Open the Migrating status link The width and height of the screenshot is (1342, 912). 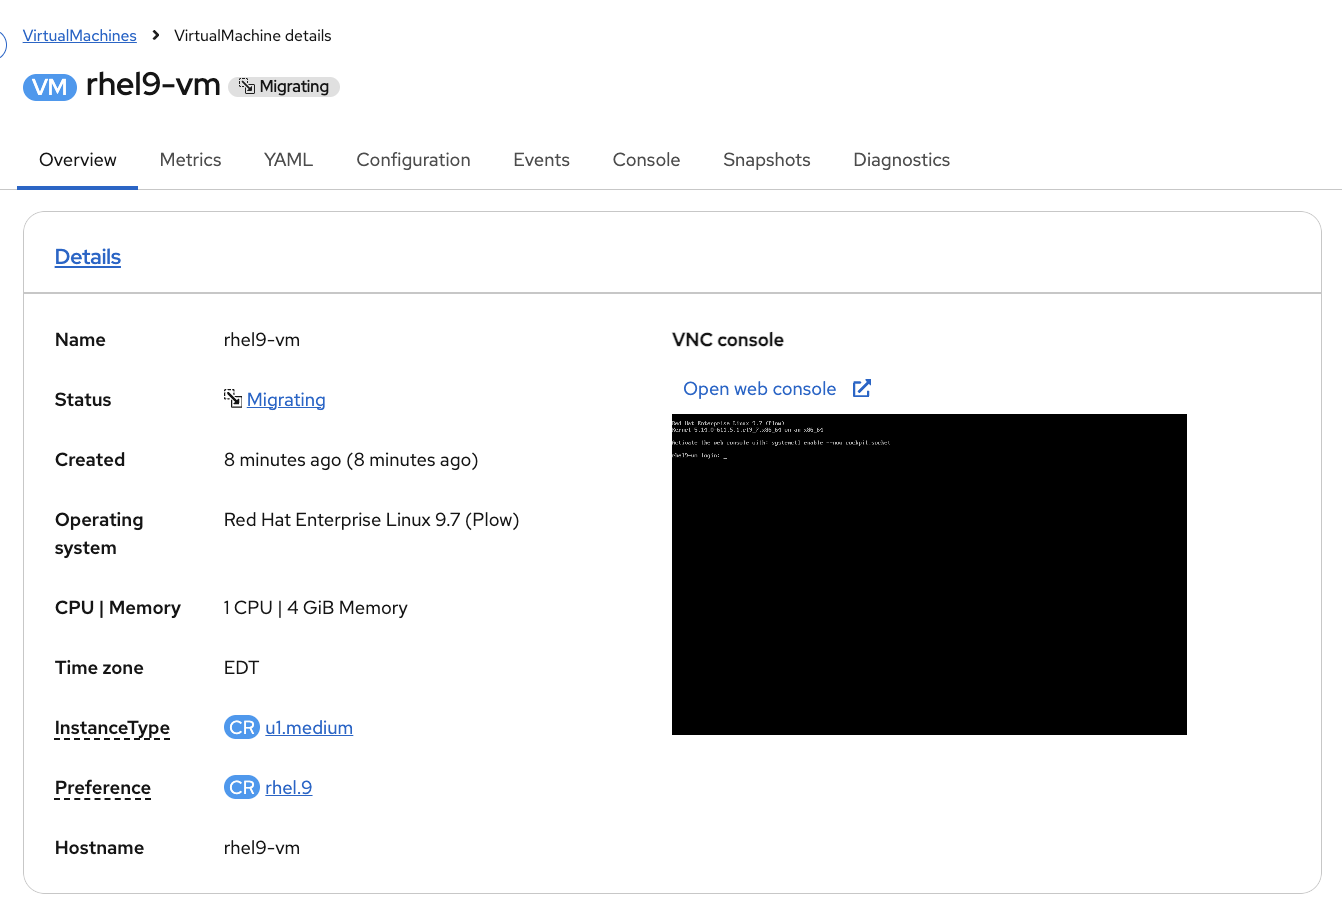[286, 399]
